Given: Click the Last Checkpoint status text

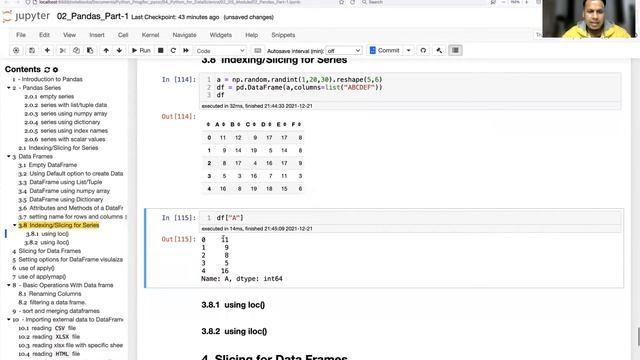Looking at the screenshot, I should click(175, 17).
